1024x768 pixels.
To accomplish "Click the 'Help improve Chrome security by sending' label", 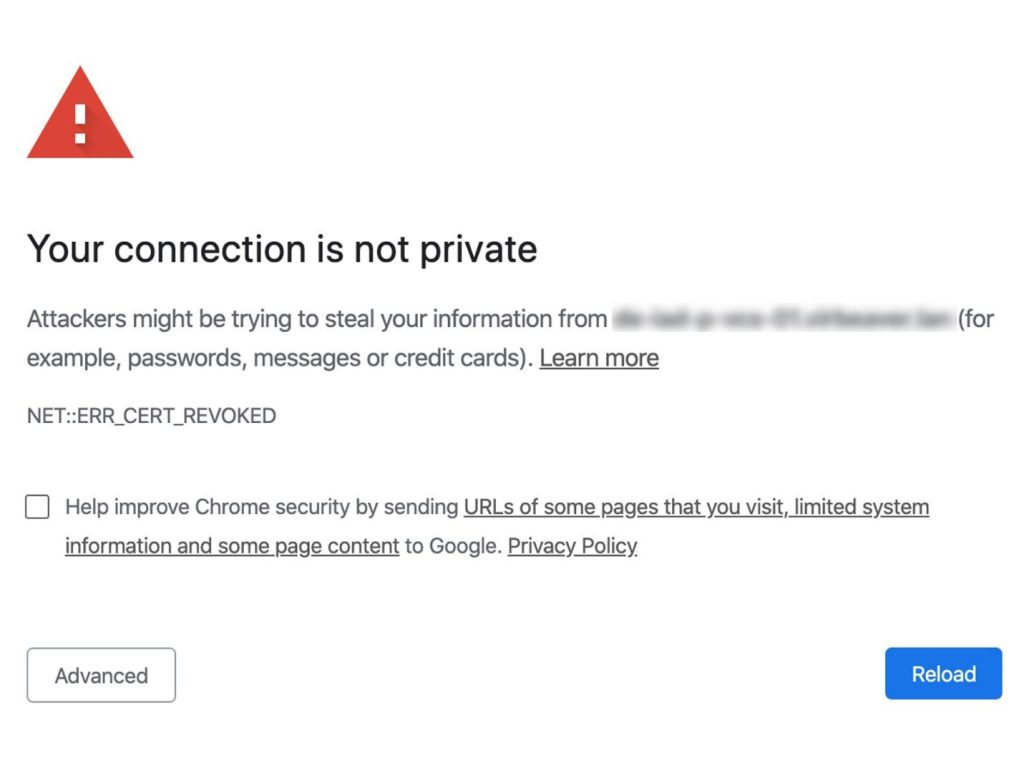I will 262,507.
